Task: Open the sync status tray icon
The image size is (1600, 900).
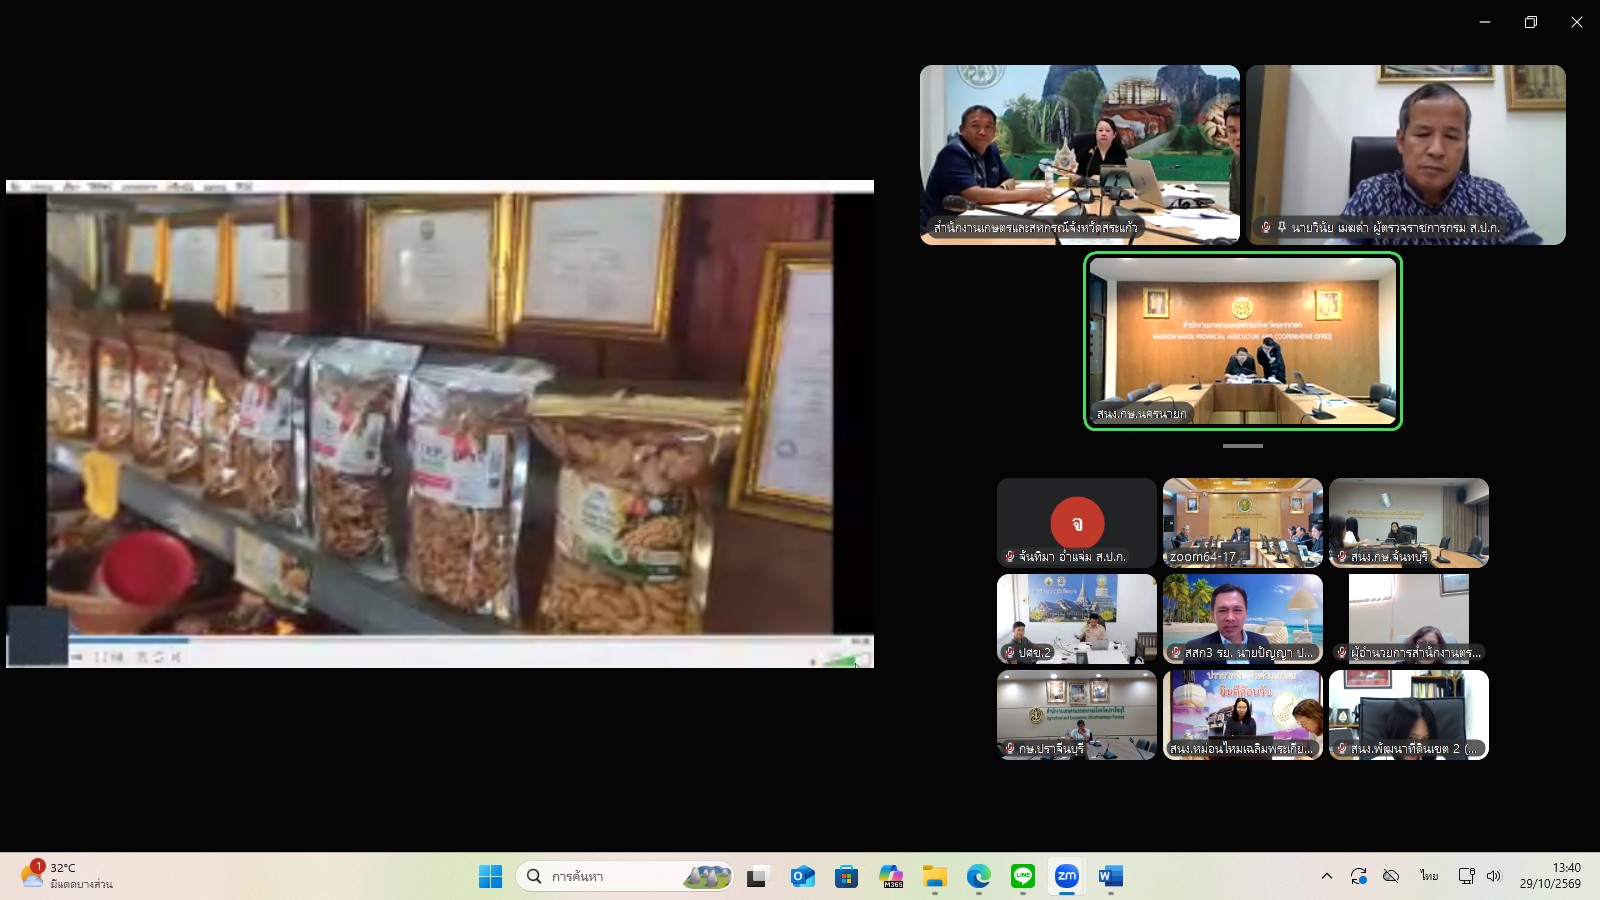Action: tap(1358, 877)
